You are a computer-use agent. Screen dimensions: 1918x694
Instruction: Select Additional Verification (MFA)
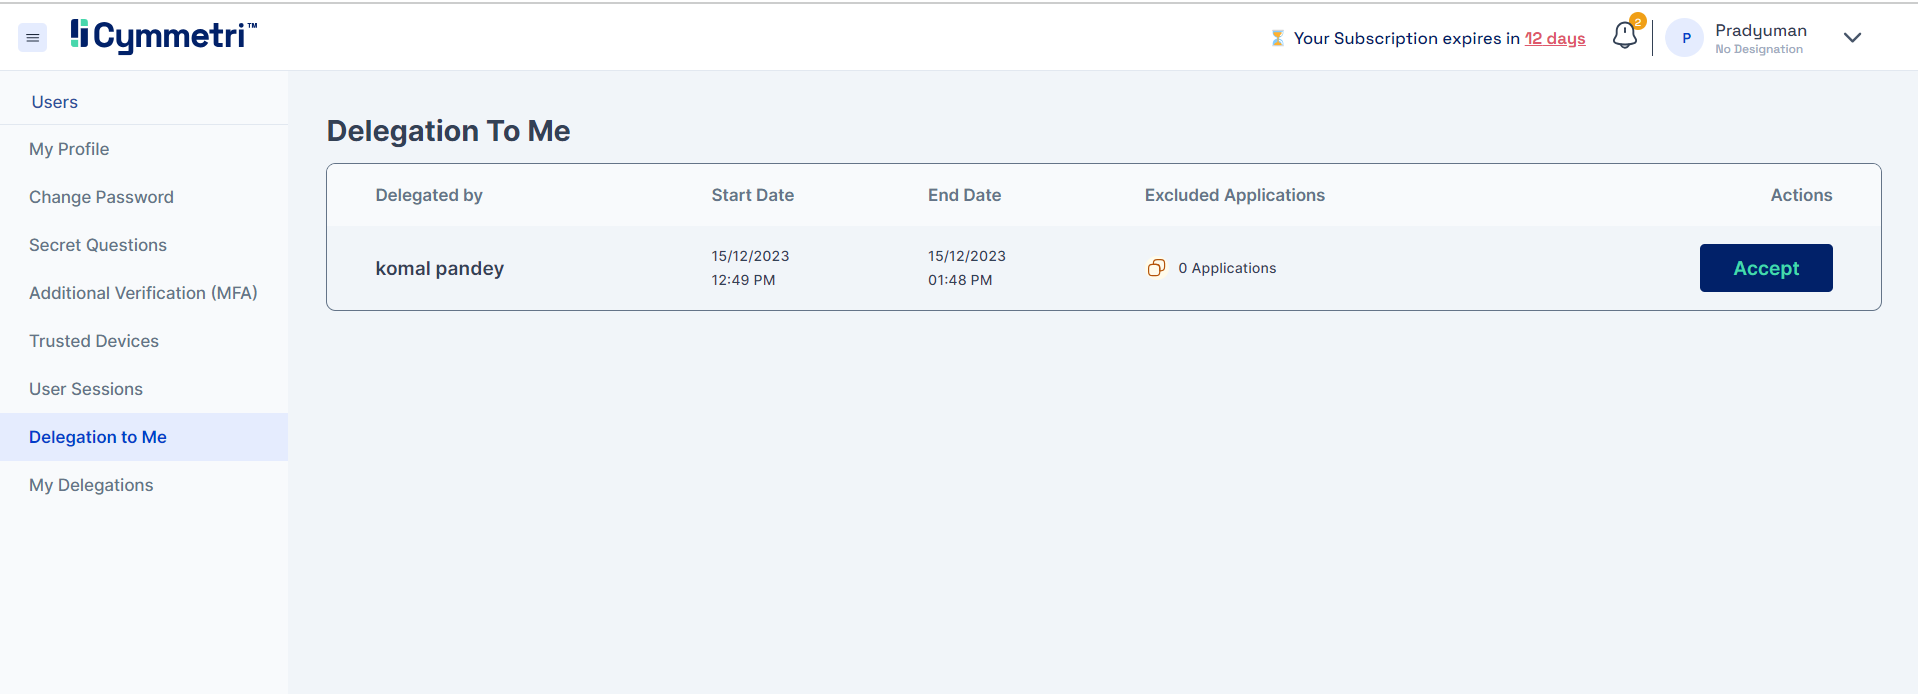click(143, 293)
